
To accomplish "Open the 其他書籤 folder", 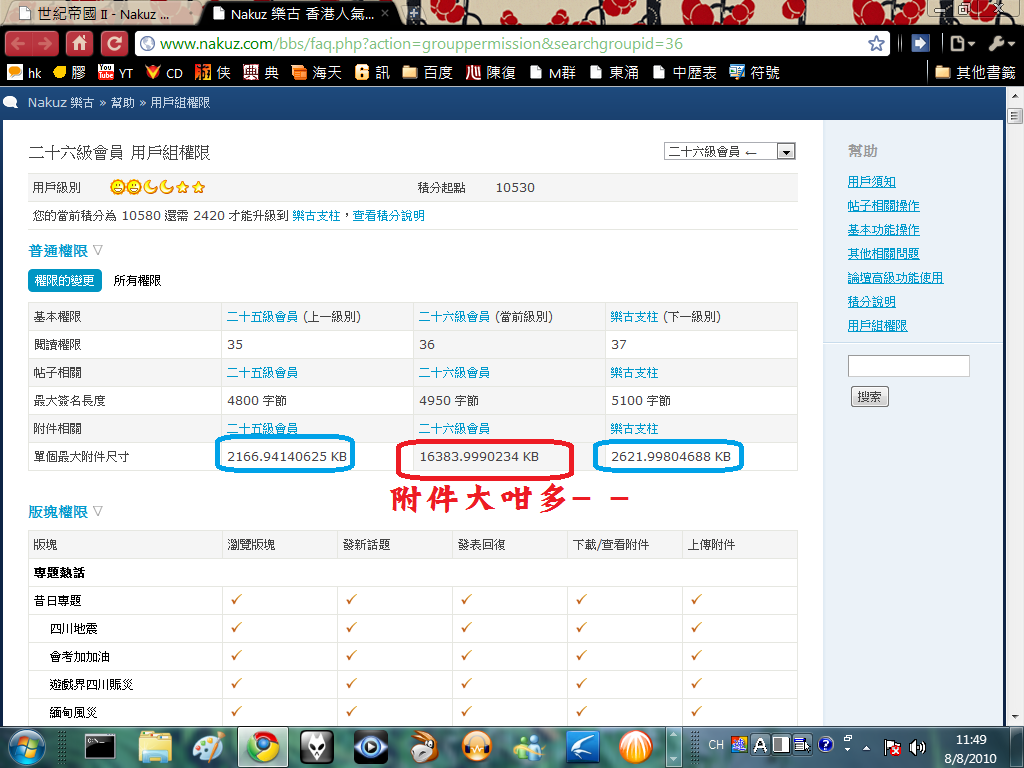I will (976, 72).
